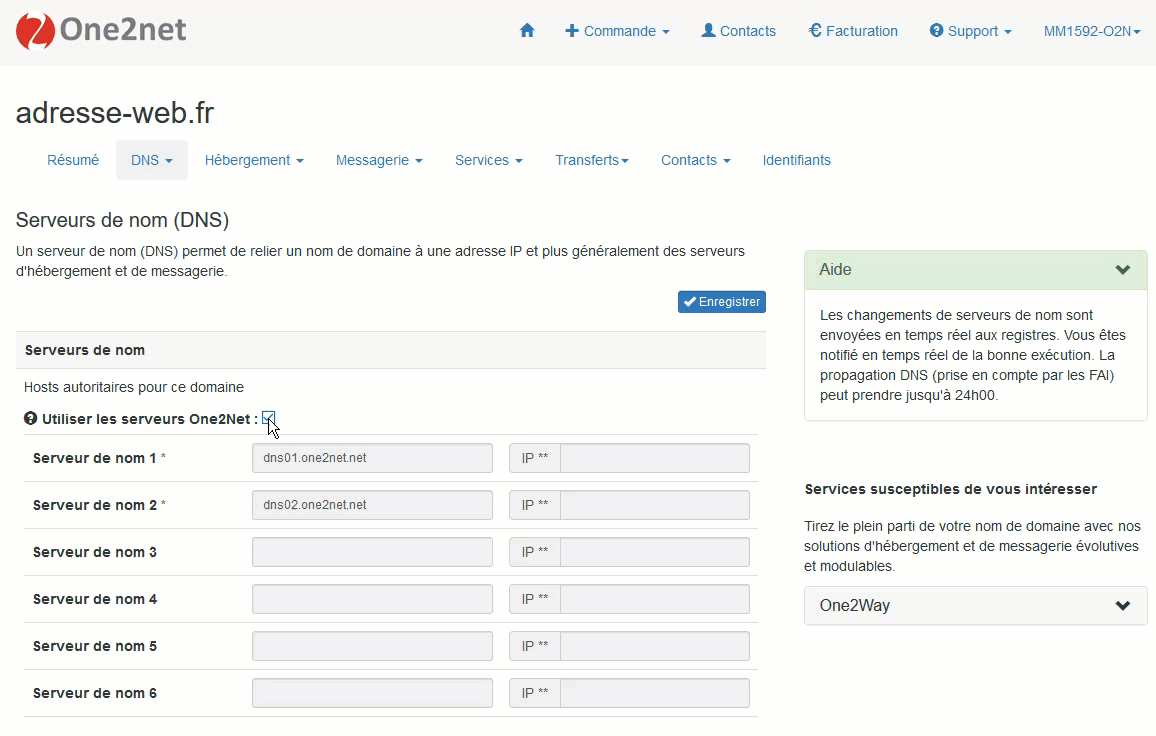
Task: Open the Identifiants tab
Action: click(796, 160)
